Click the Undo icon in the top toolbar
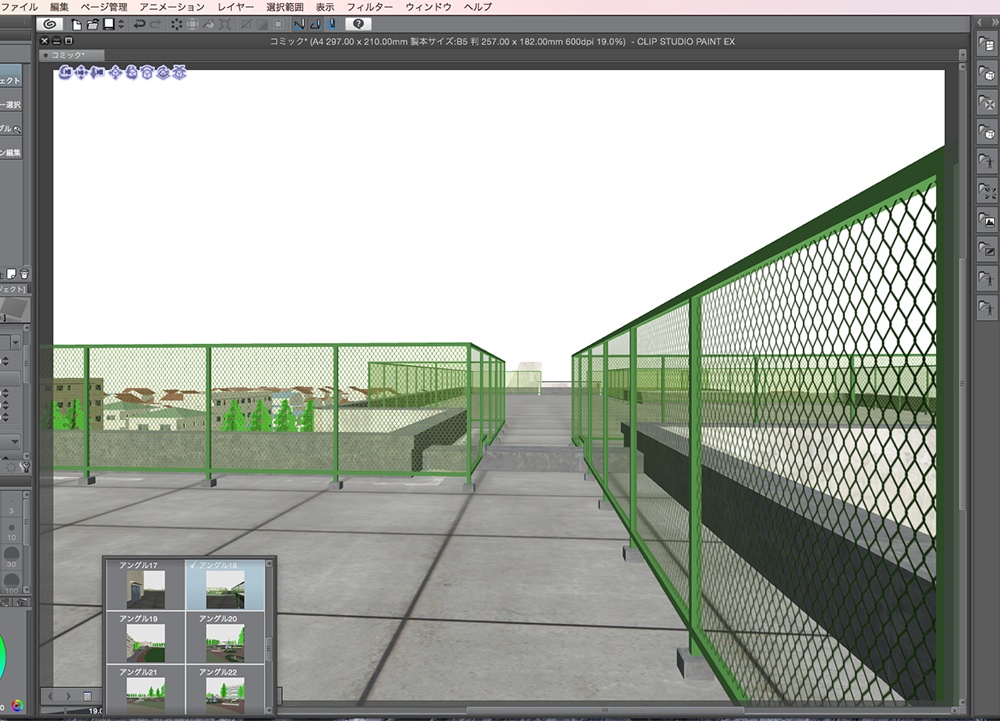 (138, 25)
